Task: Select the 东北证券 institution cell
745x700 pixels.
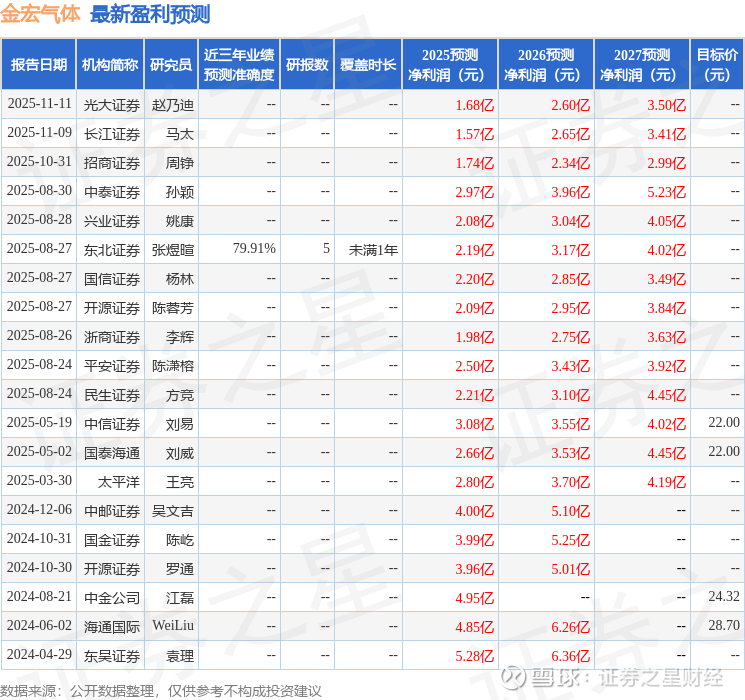Action: [112, 250]
